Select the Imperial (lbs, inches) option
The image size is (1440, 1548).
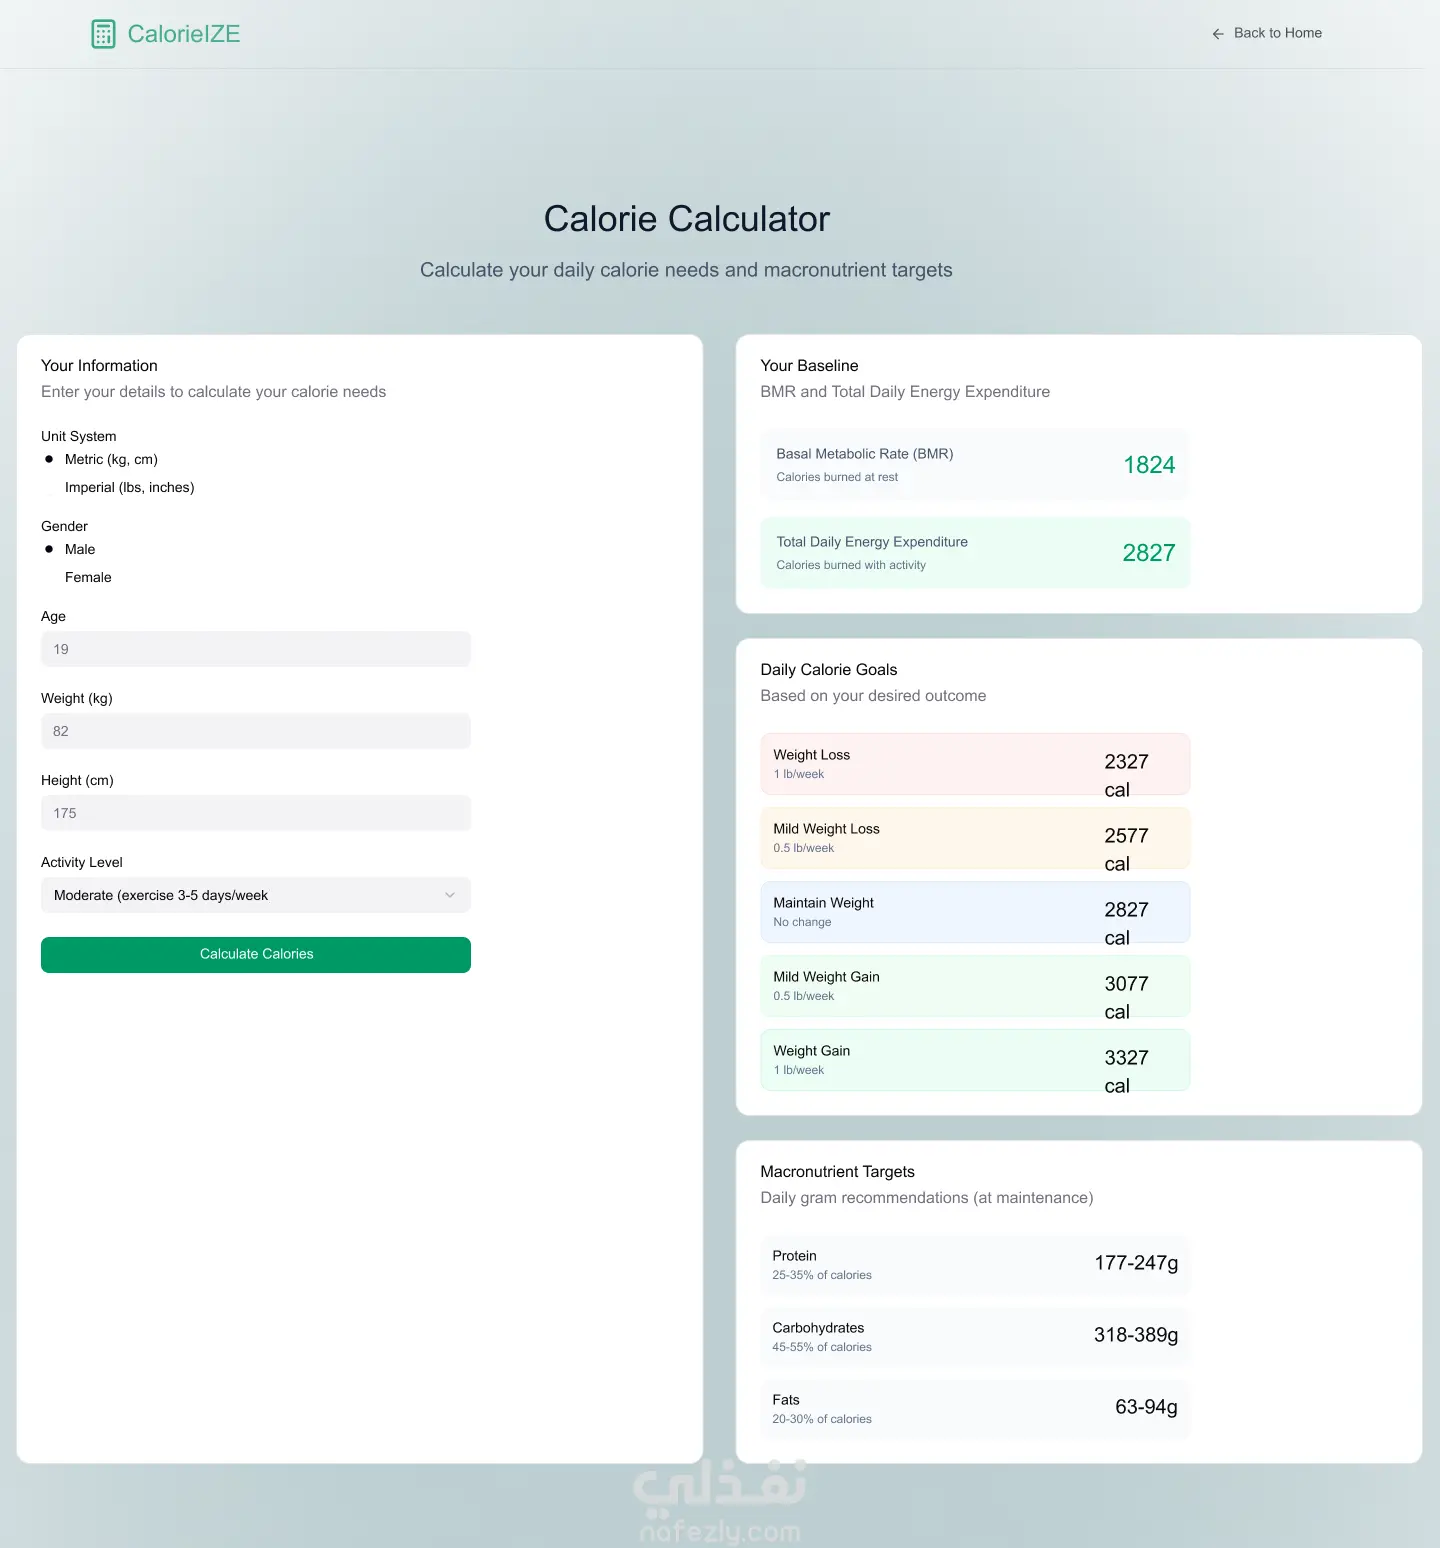49,488
